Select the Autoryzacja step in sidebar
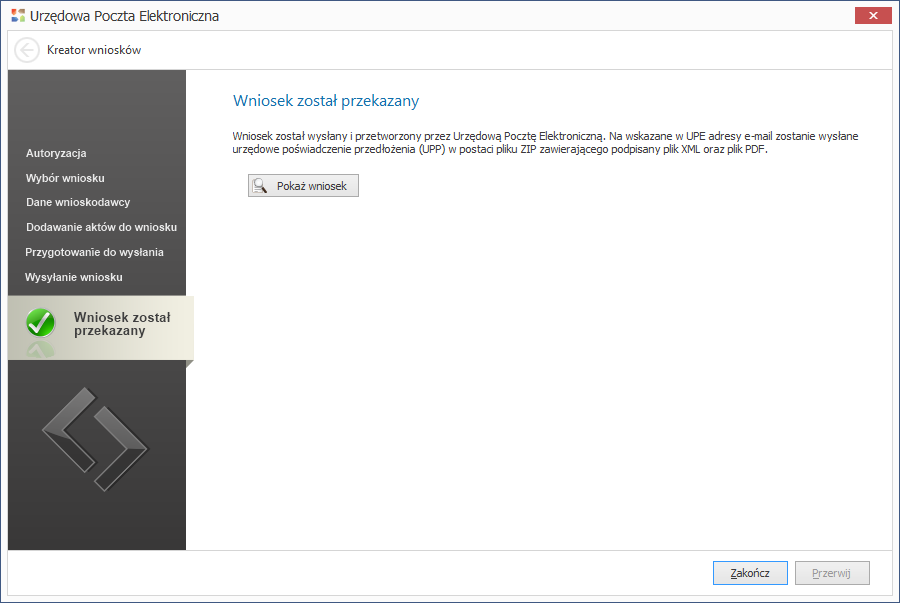 (56, 153)
